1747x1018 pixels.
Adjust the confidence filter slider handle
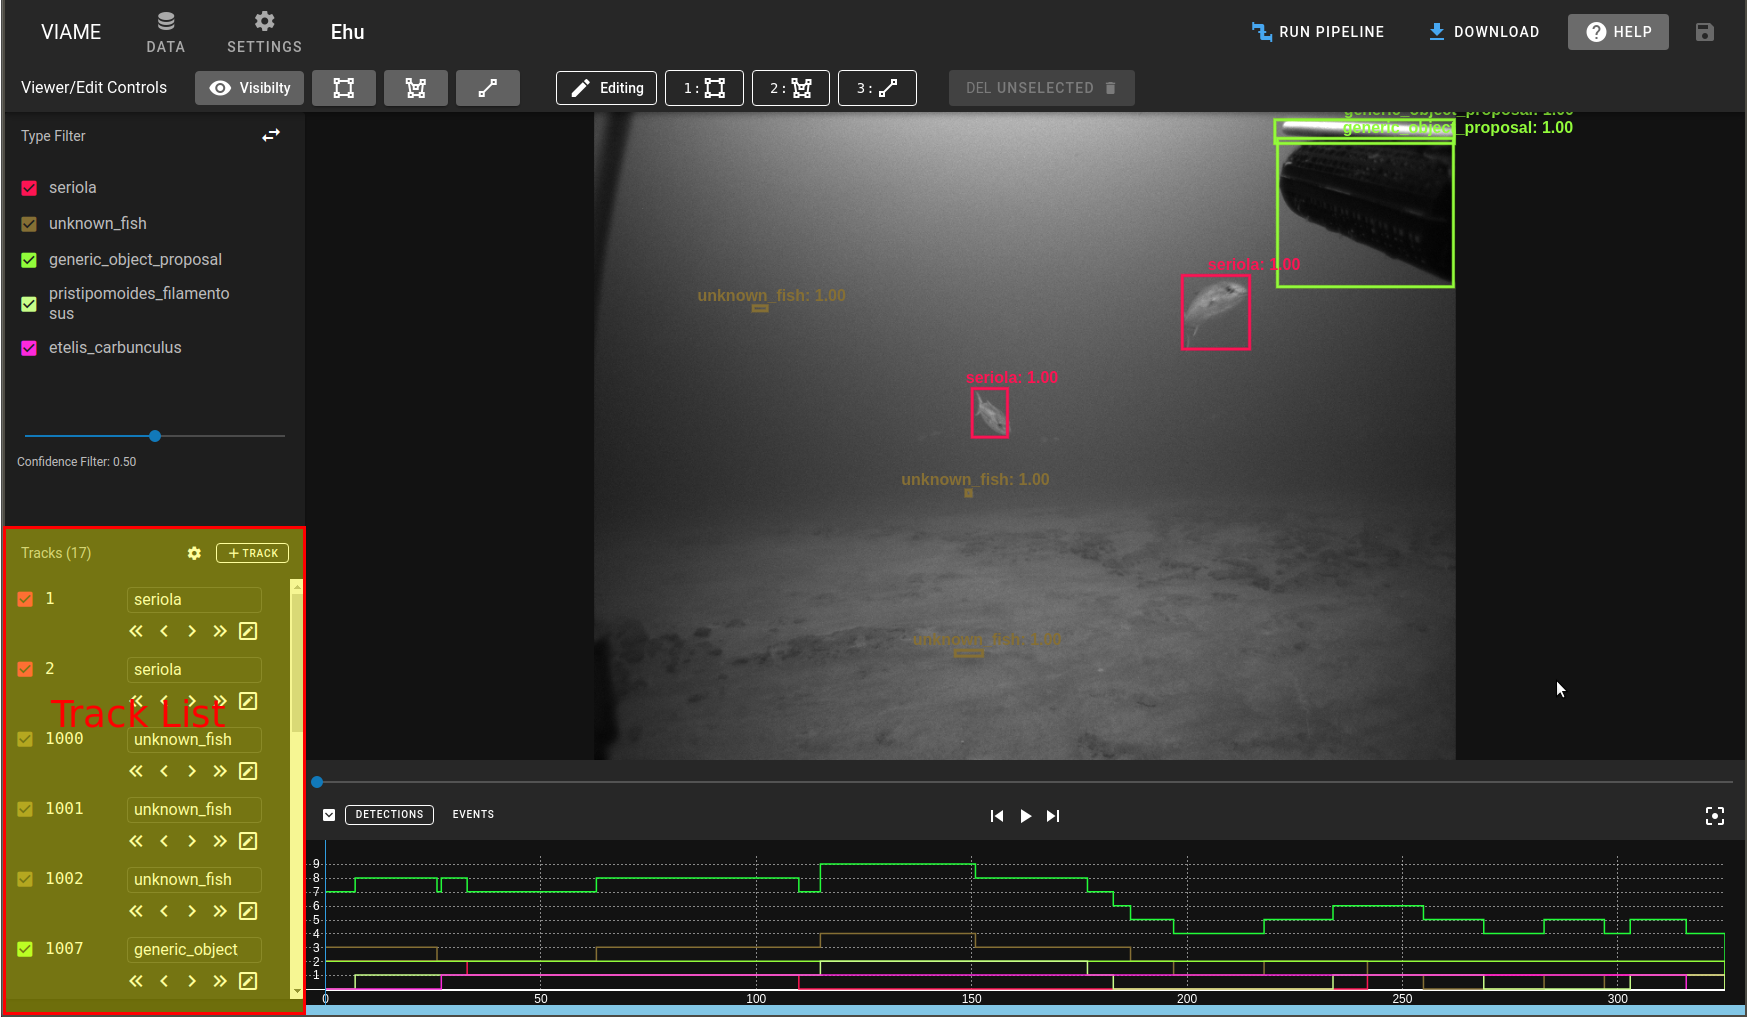click(x=155, y=436)
